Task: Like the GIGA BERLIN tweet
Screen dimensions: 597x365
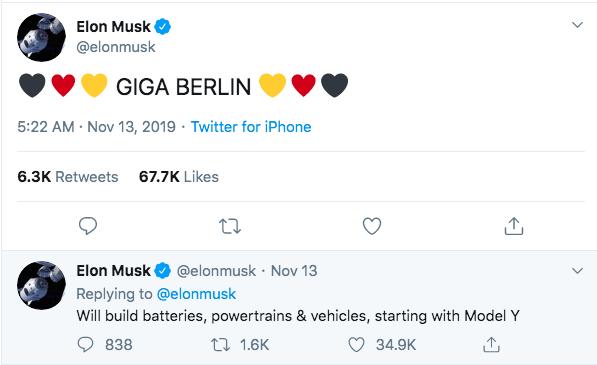Action: pyautogui.click(x=372, y=226)
